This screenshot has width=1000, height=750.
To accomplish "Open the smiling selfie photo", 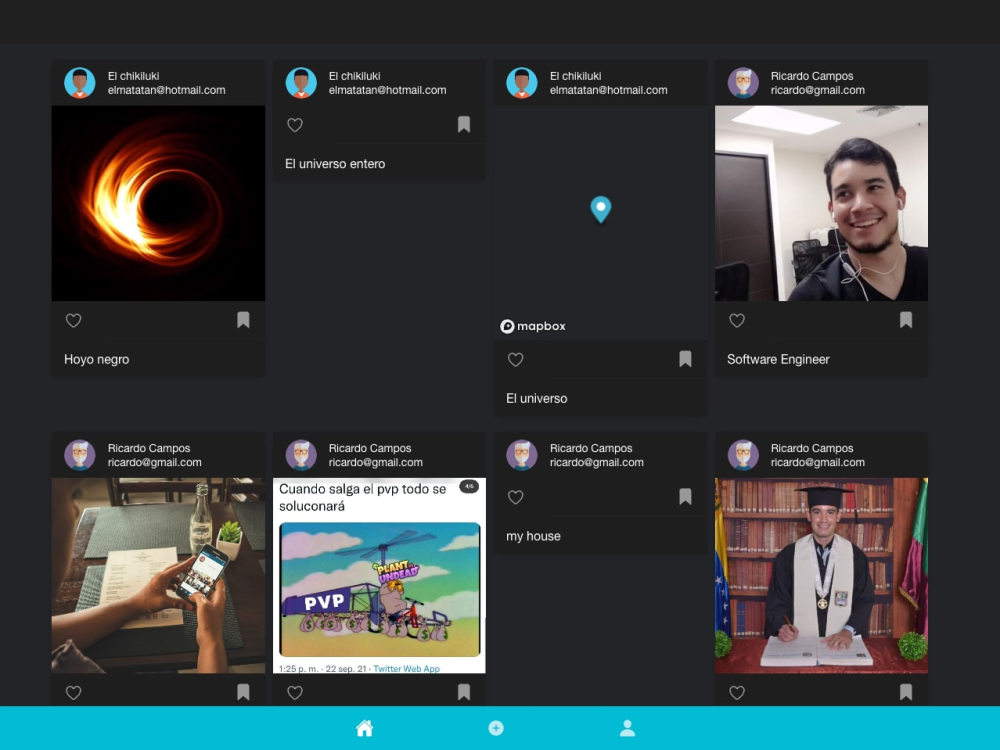I will 821,203.
